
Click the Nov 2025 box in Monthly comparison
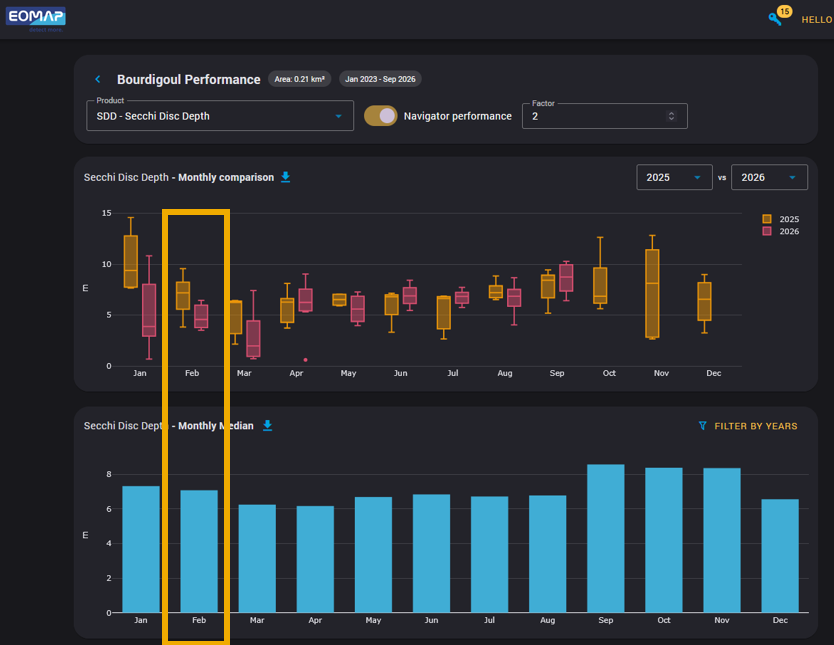tap(652, 293)
